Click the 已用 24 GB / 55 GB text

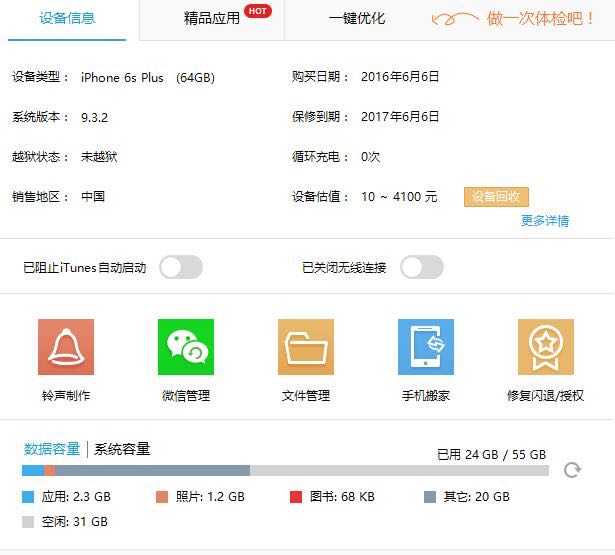491,455
